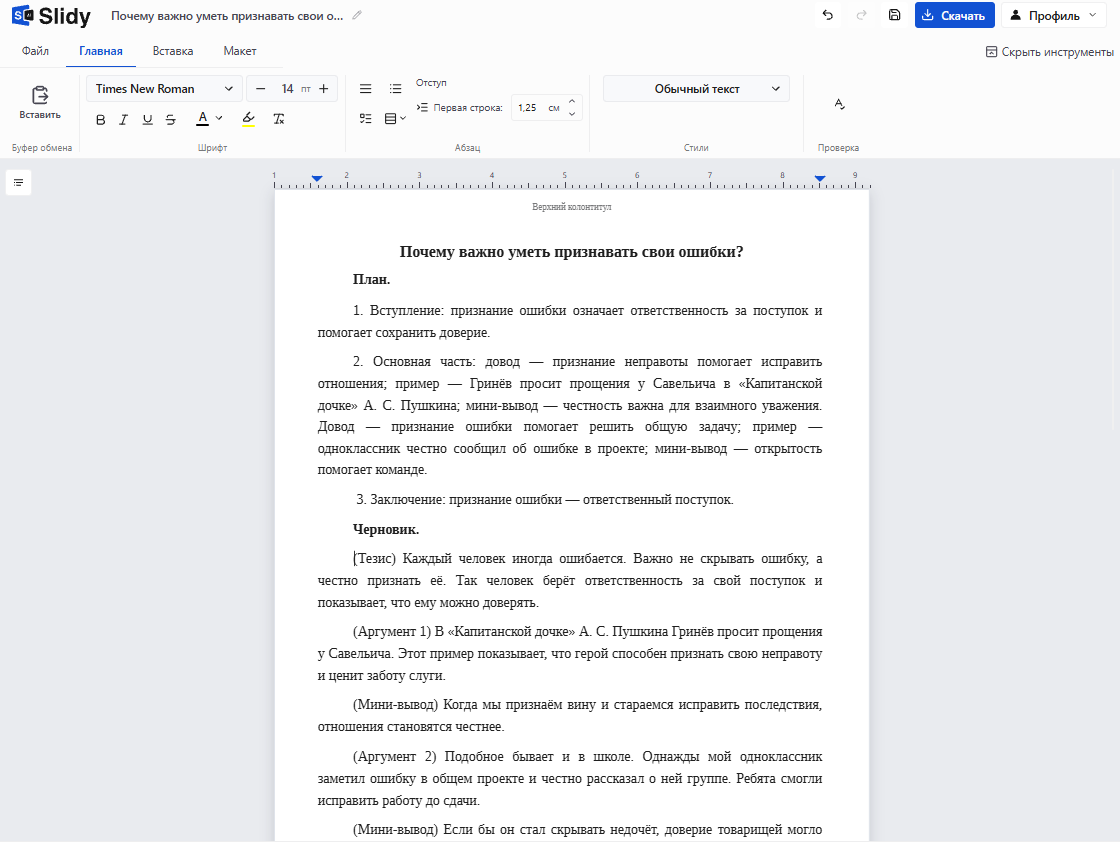Open the Профиль dropdown

1054,16
